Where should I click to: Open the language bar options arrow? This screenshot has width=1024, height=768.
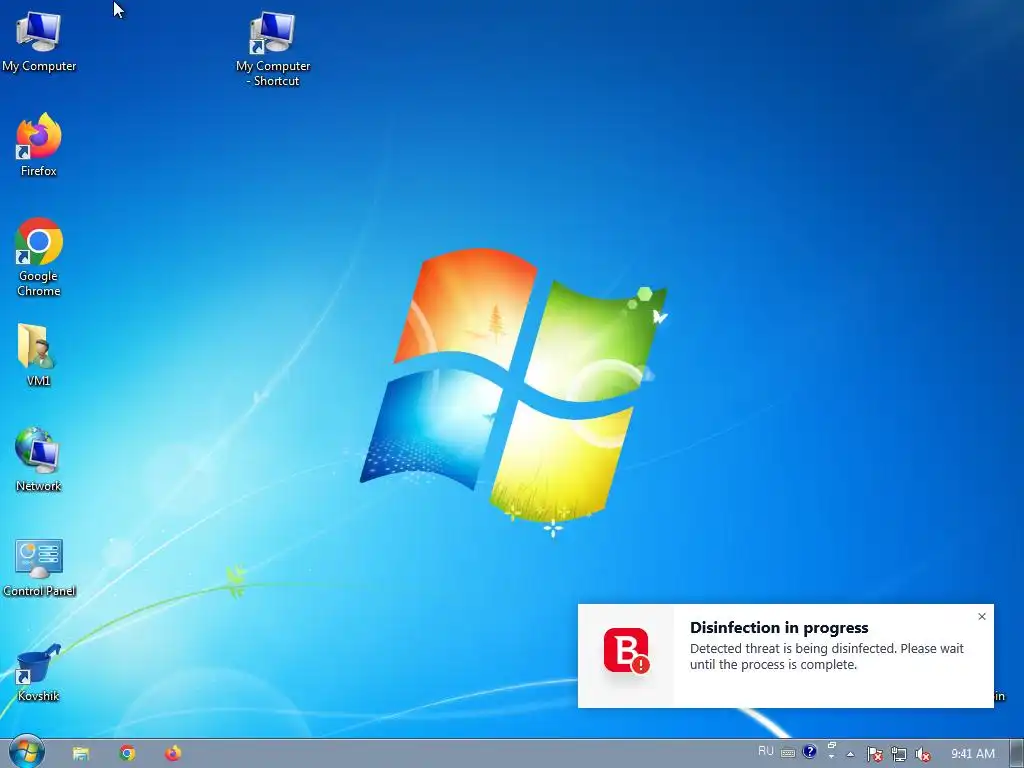point(832,757)
